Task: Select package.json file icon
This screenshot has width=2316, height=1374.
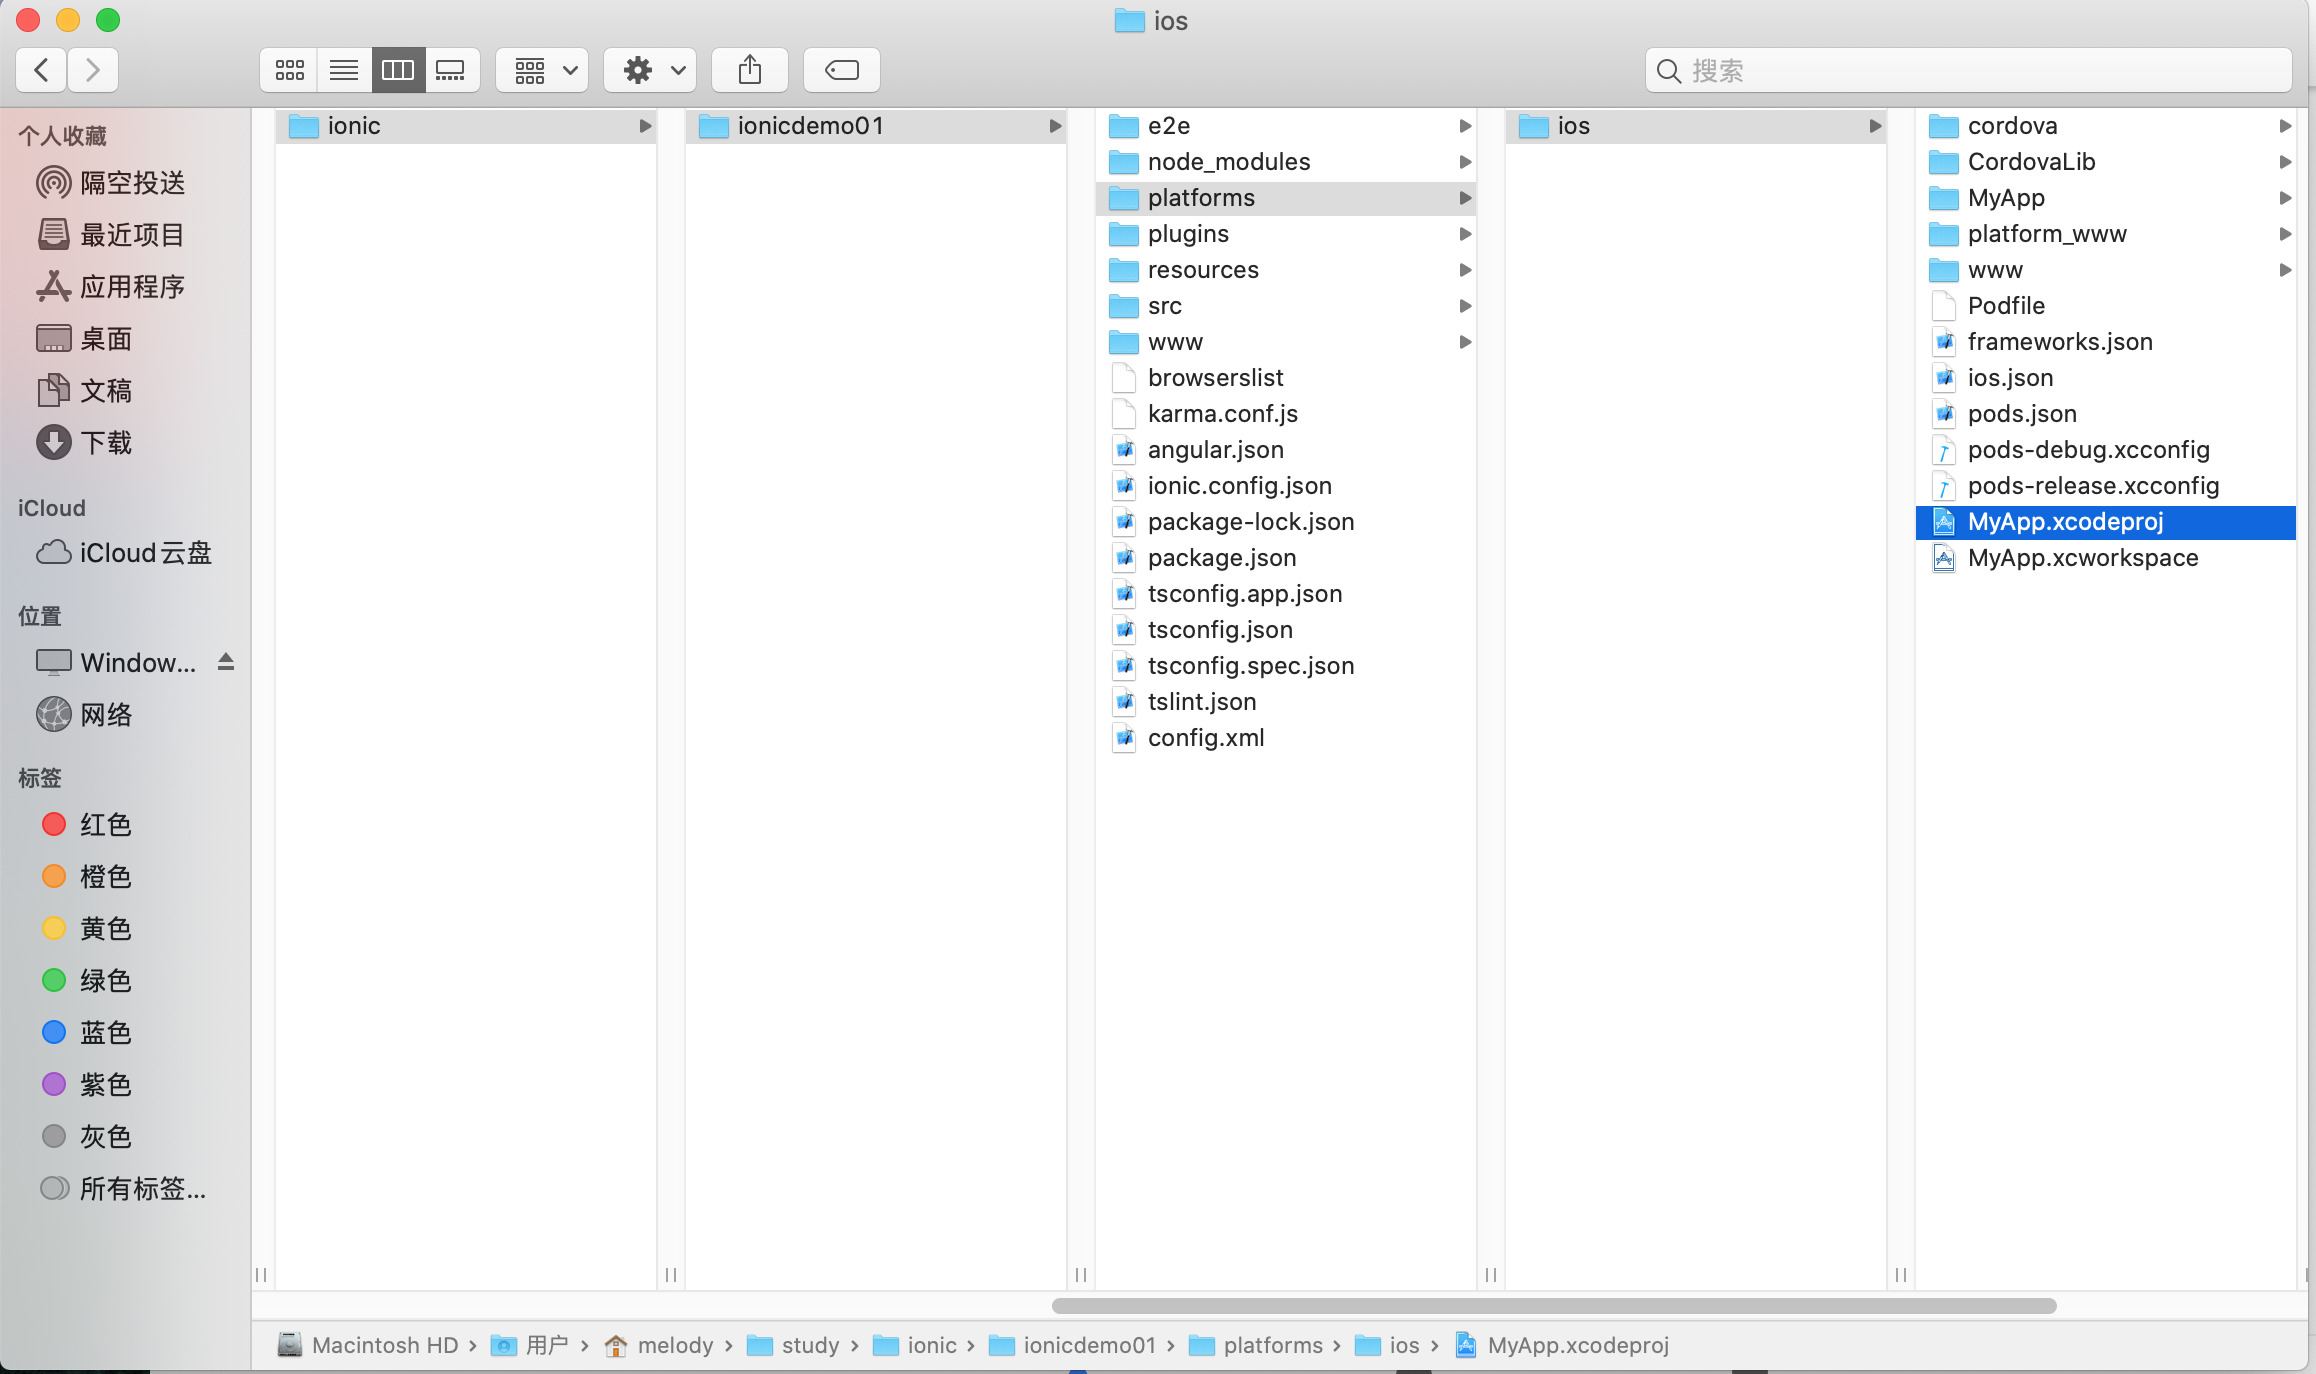Action: coord(1124,558)
